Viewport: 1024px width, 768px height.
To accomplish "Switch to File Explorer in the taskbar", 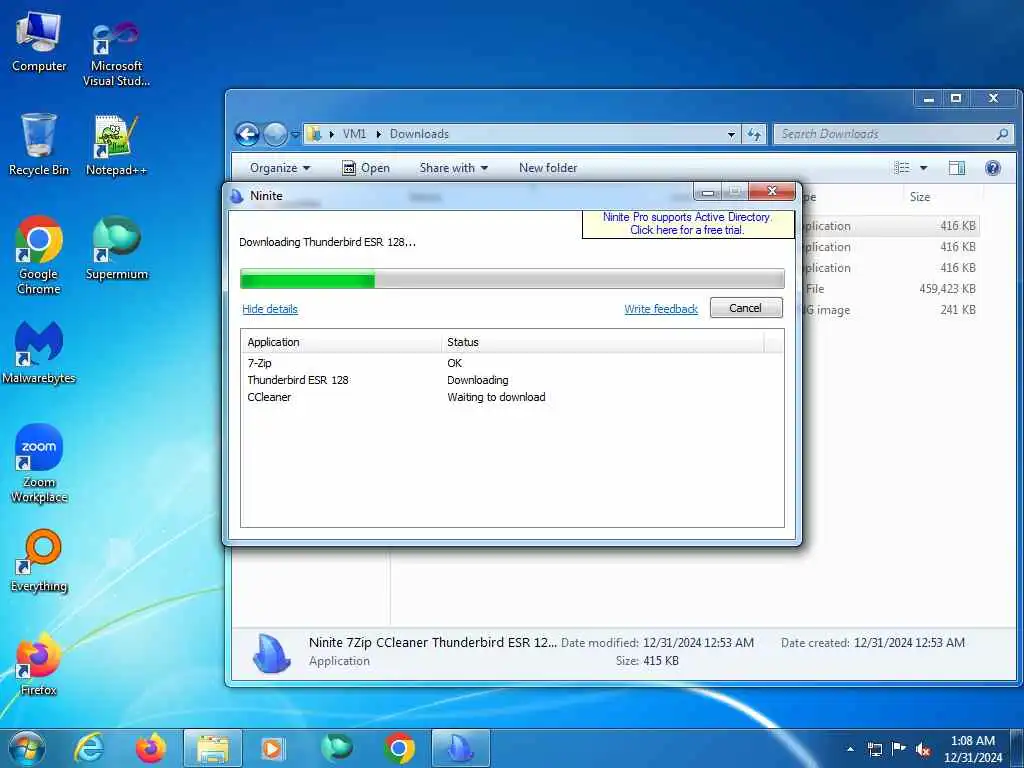I will (213, 748).
